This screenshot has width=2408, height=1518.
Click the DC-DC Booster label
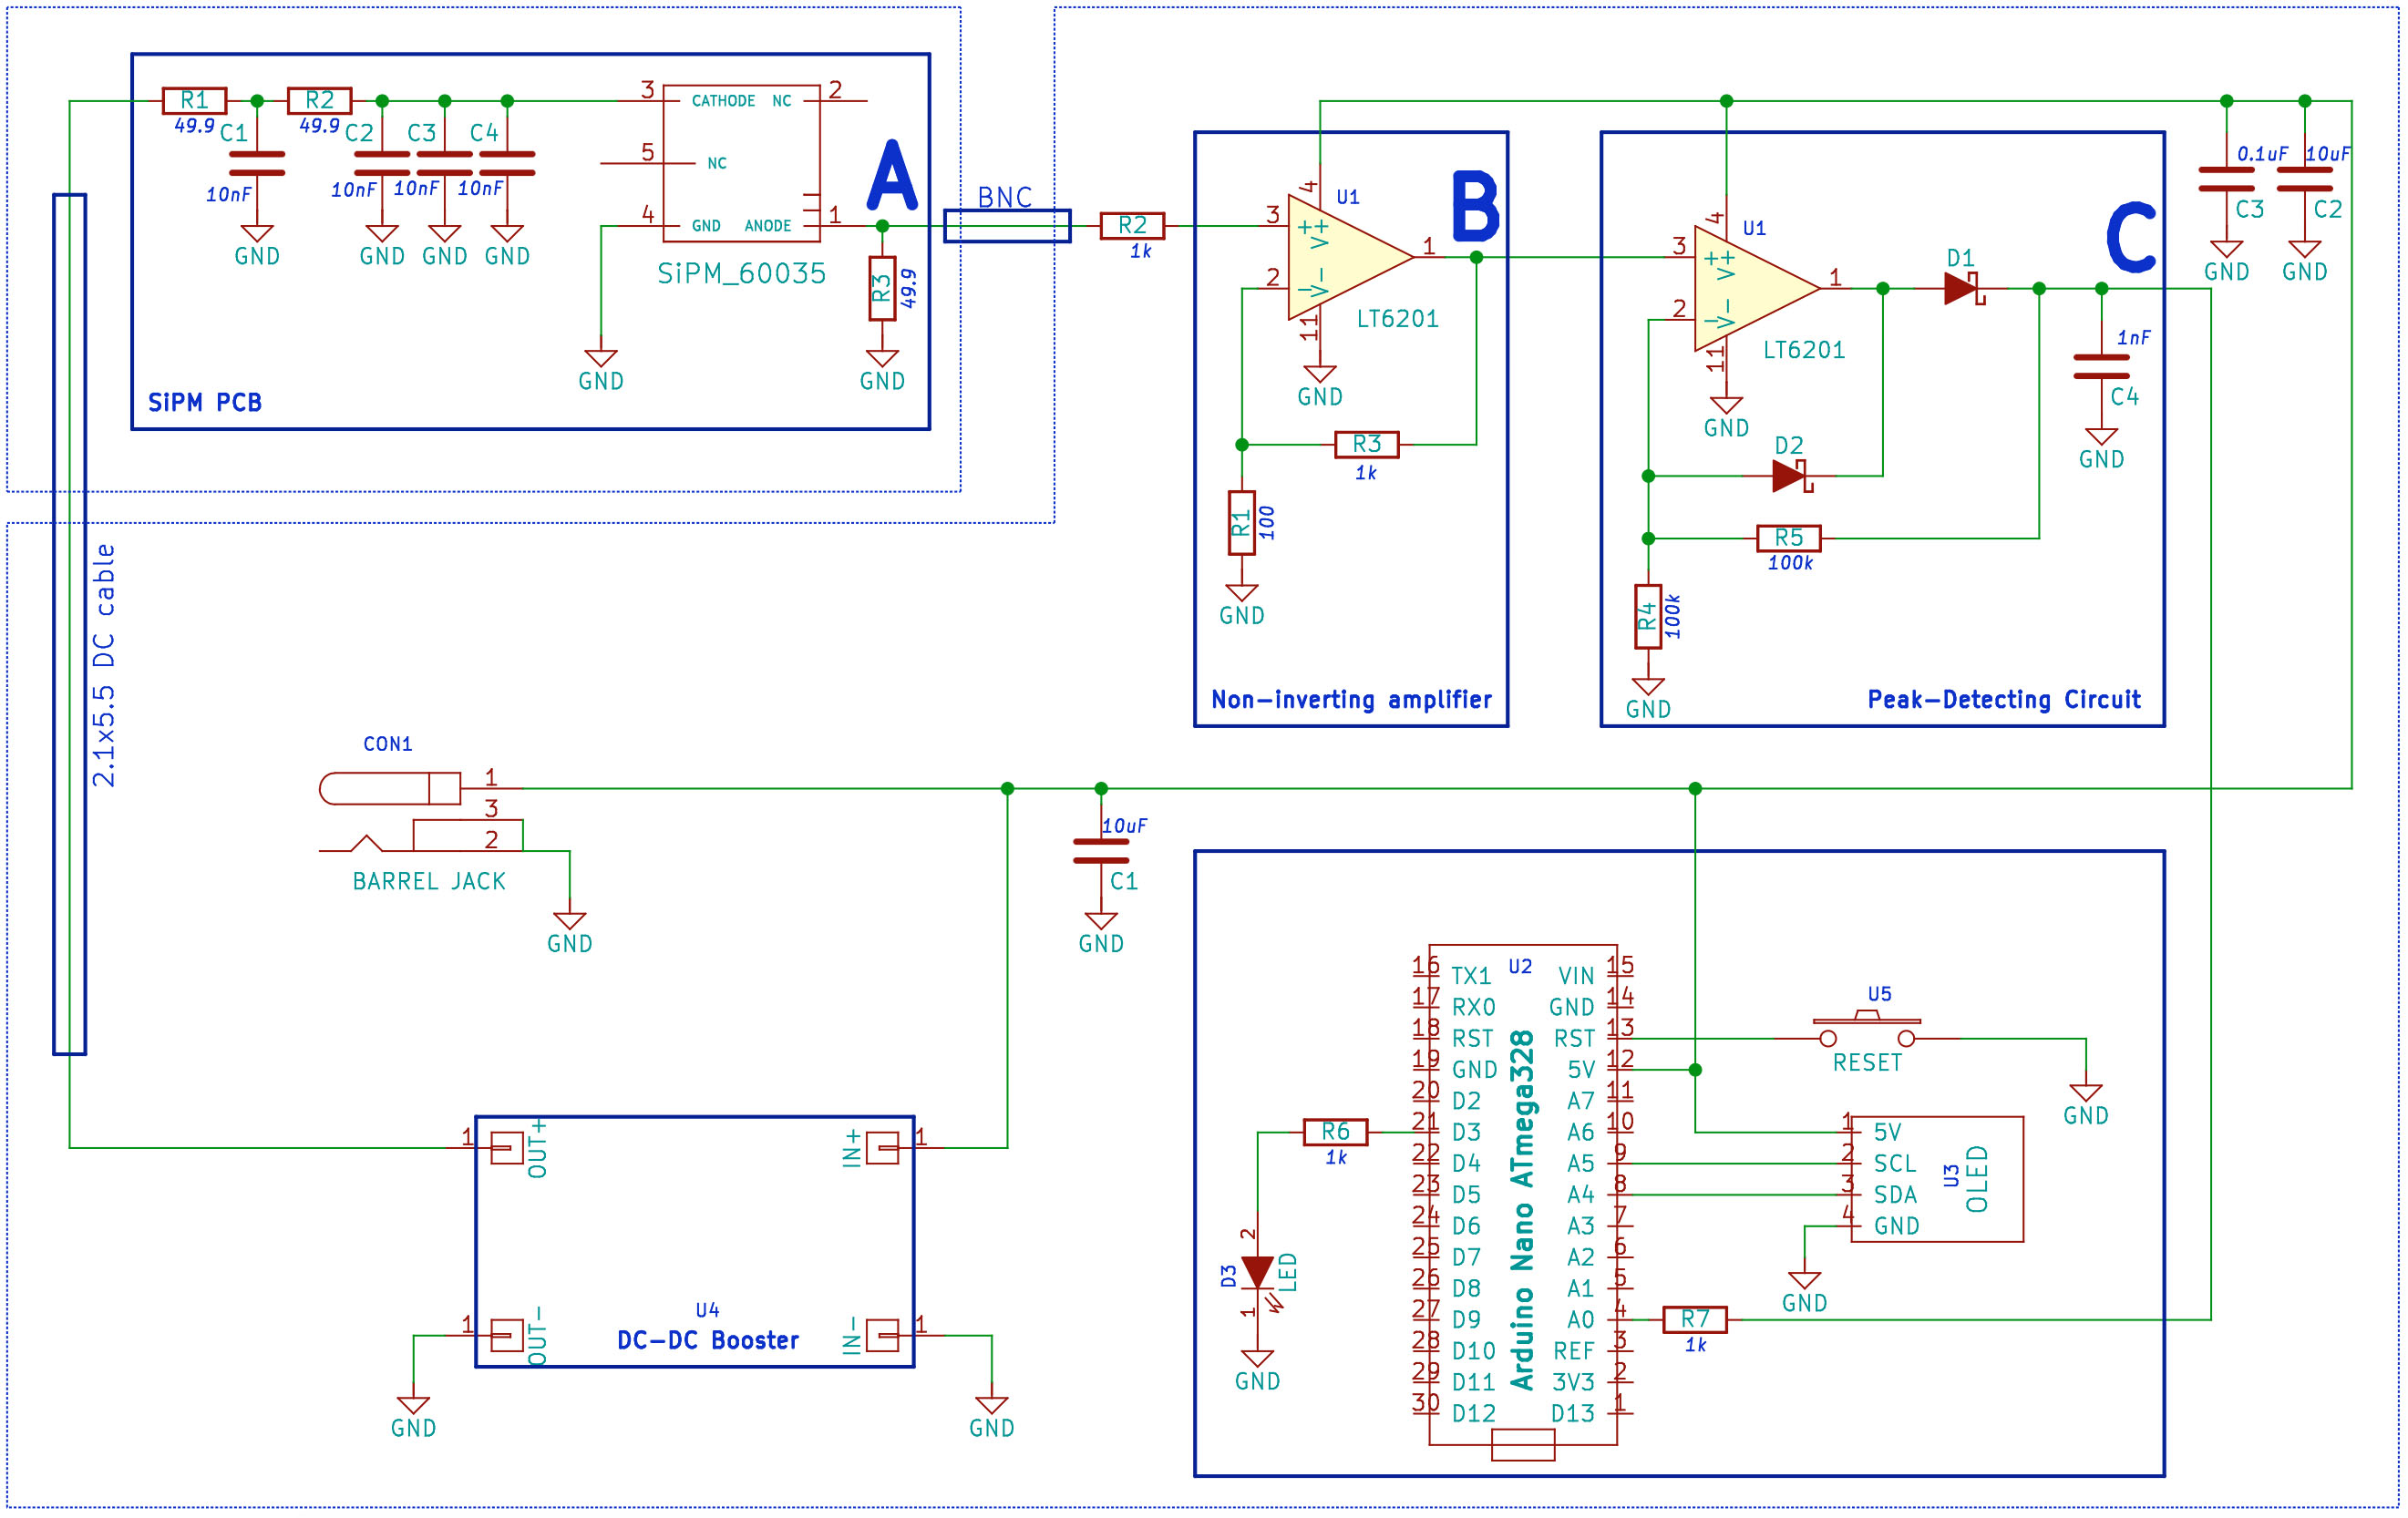(707, 1340)
